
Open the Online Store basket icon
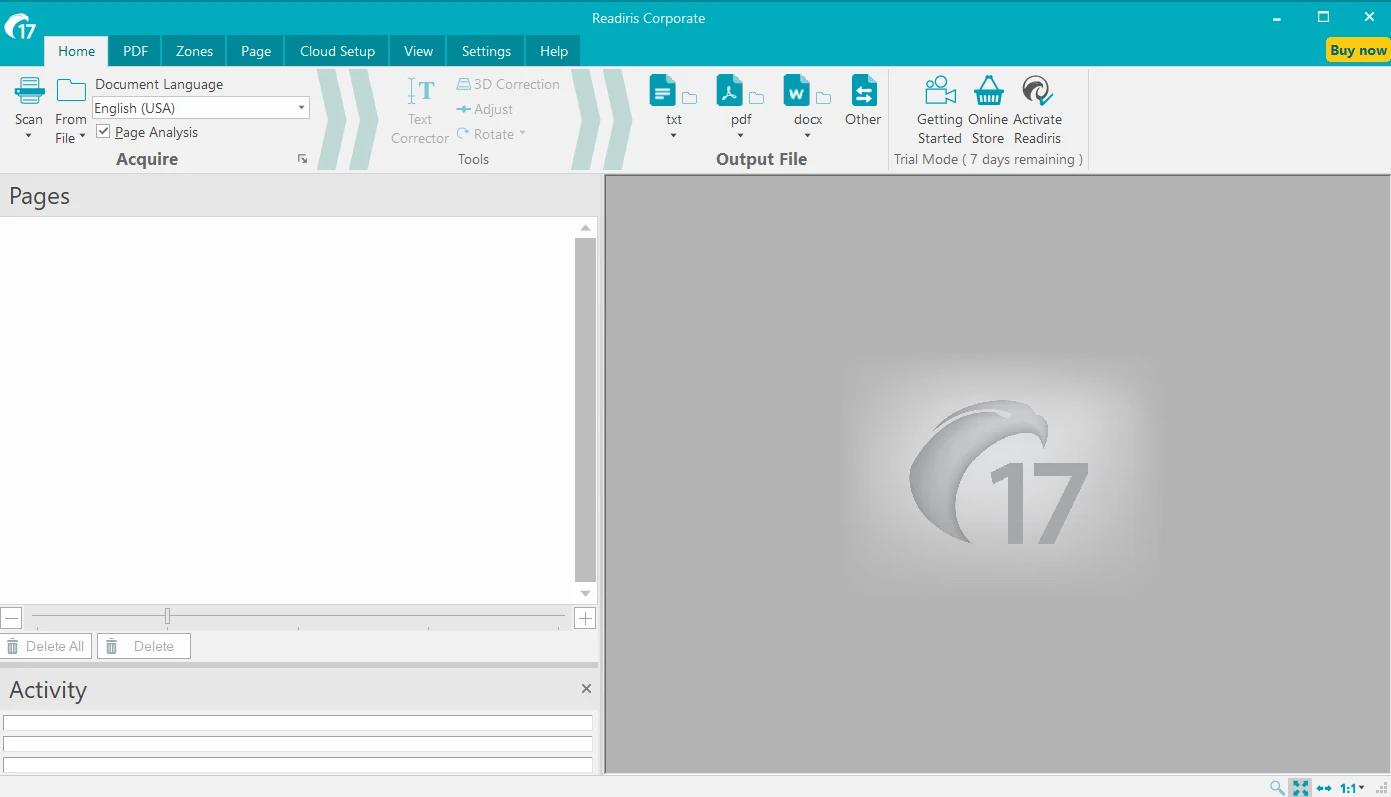coord(988,92)
